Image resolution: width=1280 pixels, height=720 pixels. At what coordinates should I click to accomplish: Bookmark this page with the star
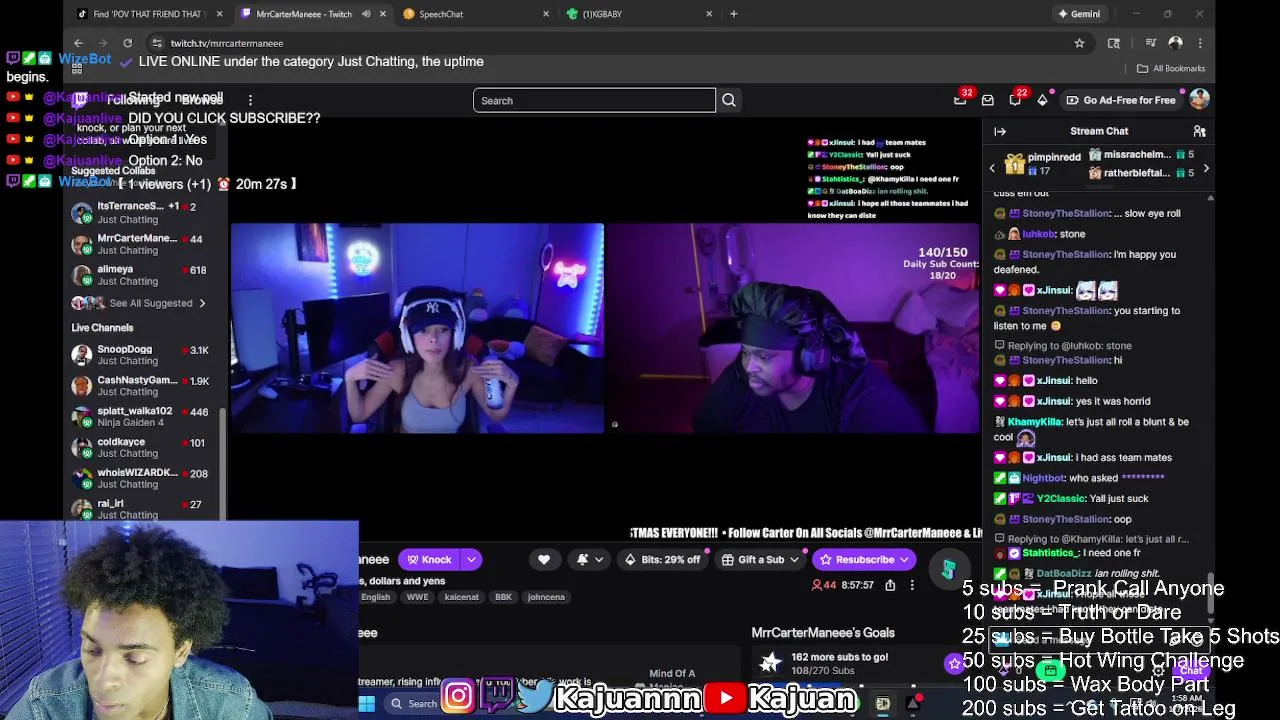(x=1079, y=43)
